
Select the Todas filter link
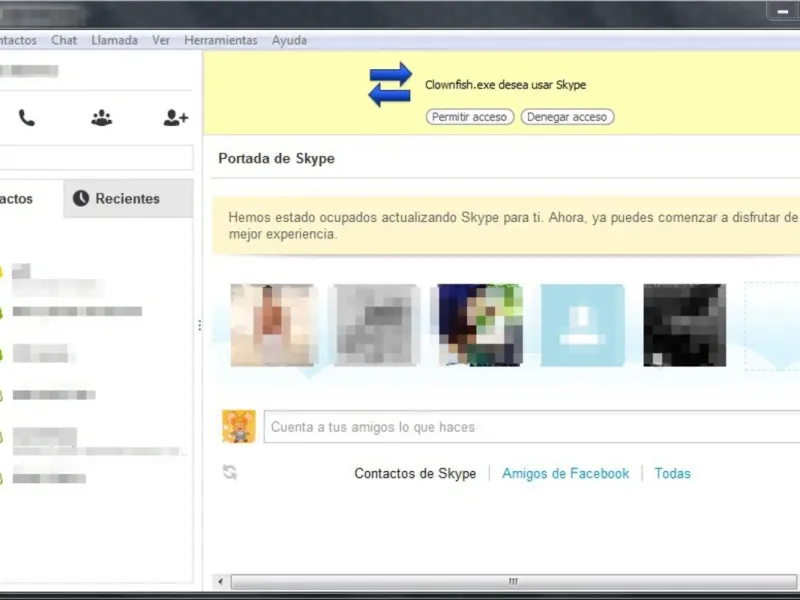tap(672, 473)
